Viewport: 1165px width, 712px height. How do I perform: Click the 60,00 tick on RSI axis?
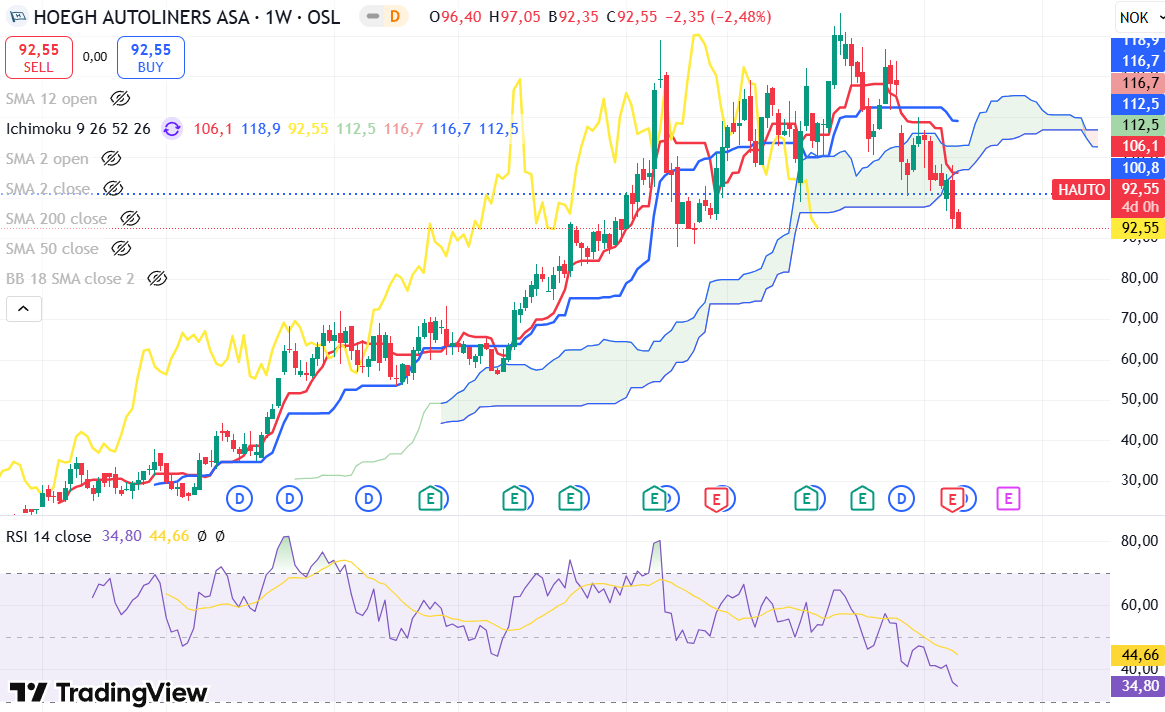(1140, 605)
